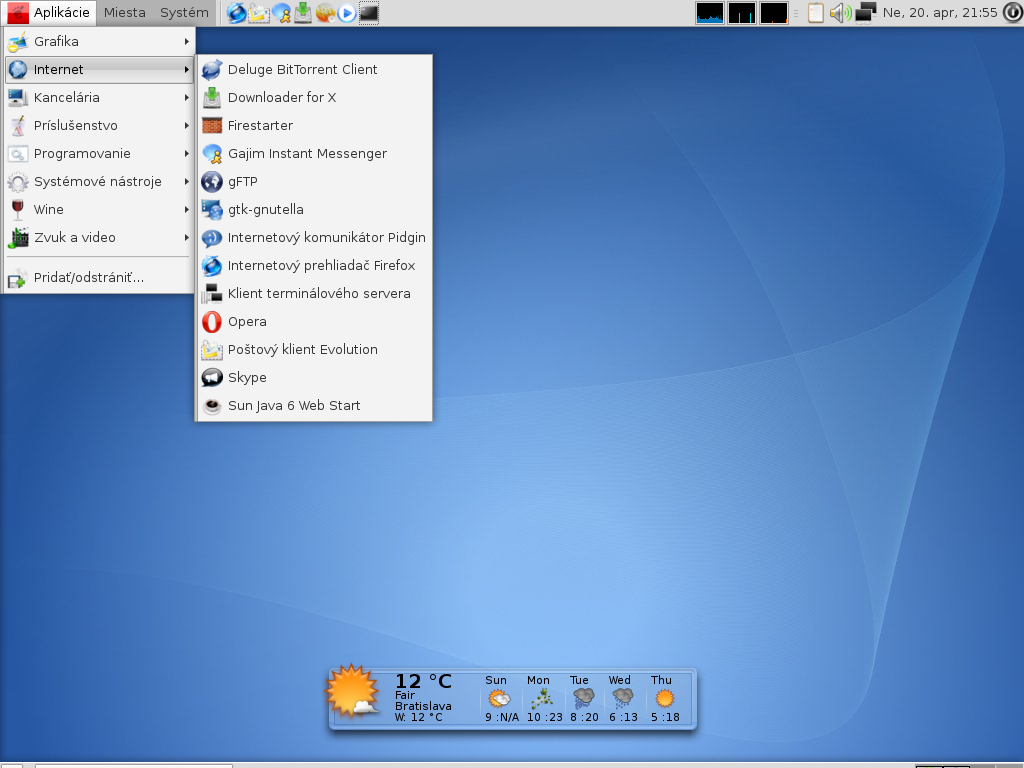
Task: Open the clipboard applet in the panel
Action: pos(816,13)
